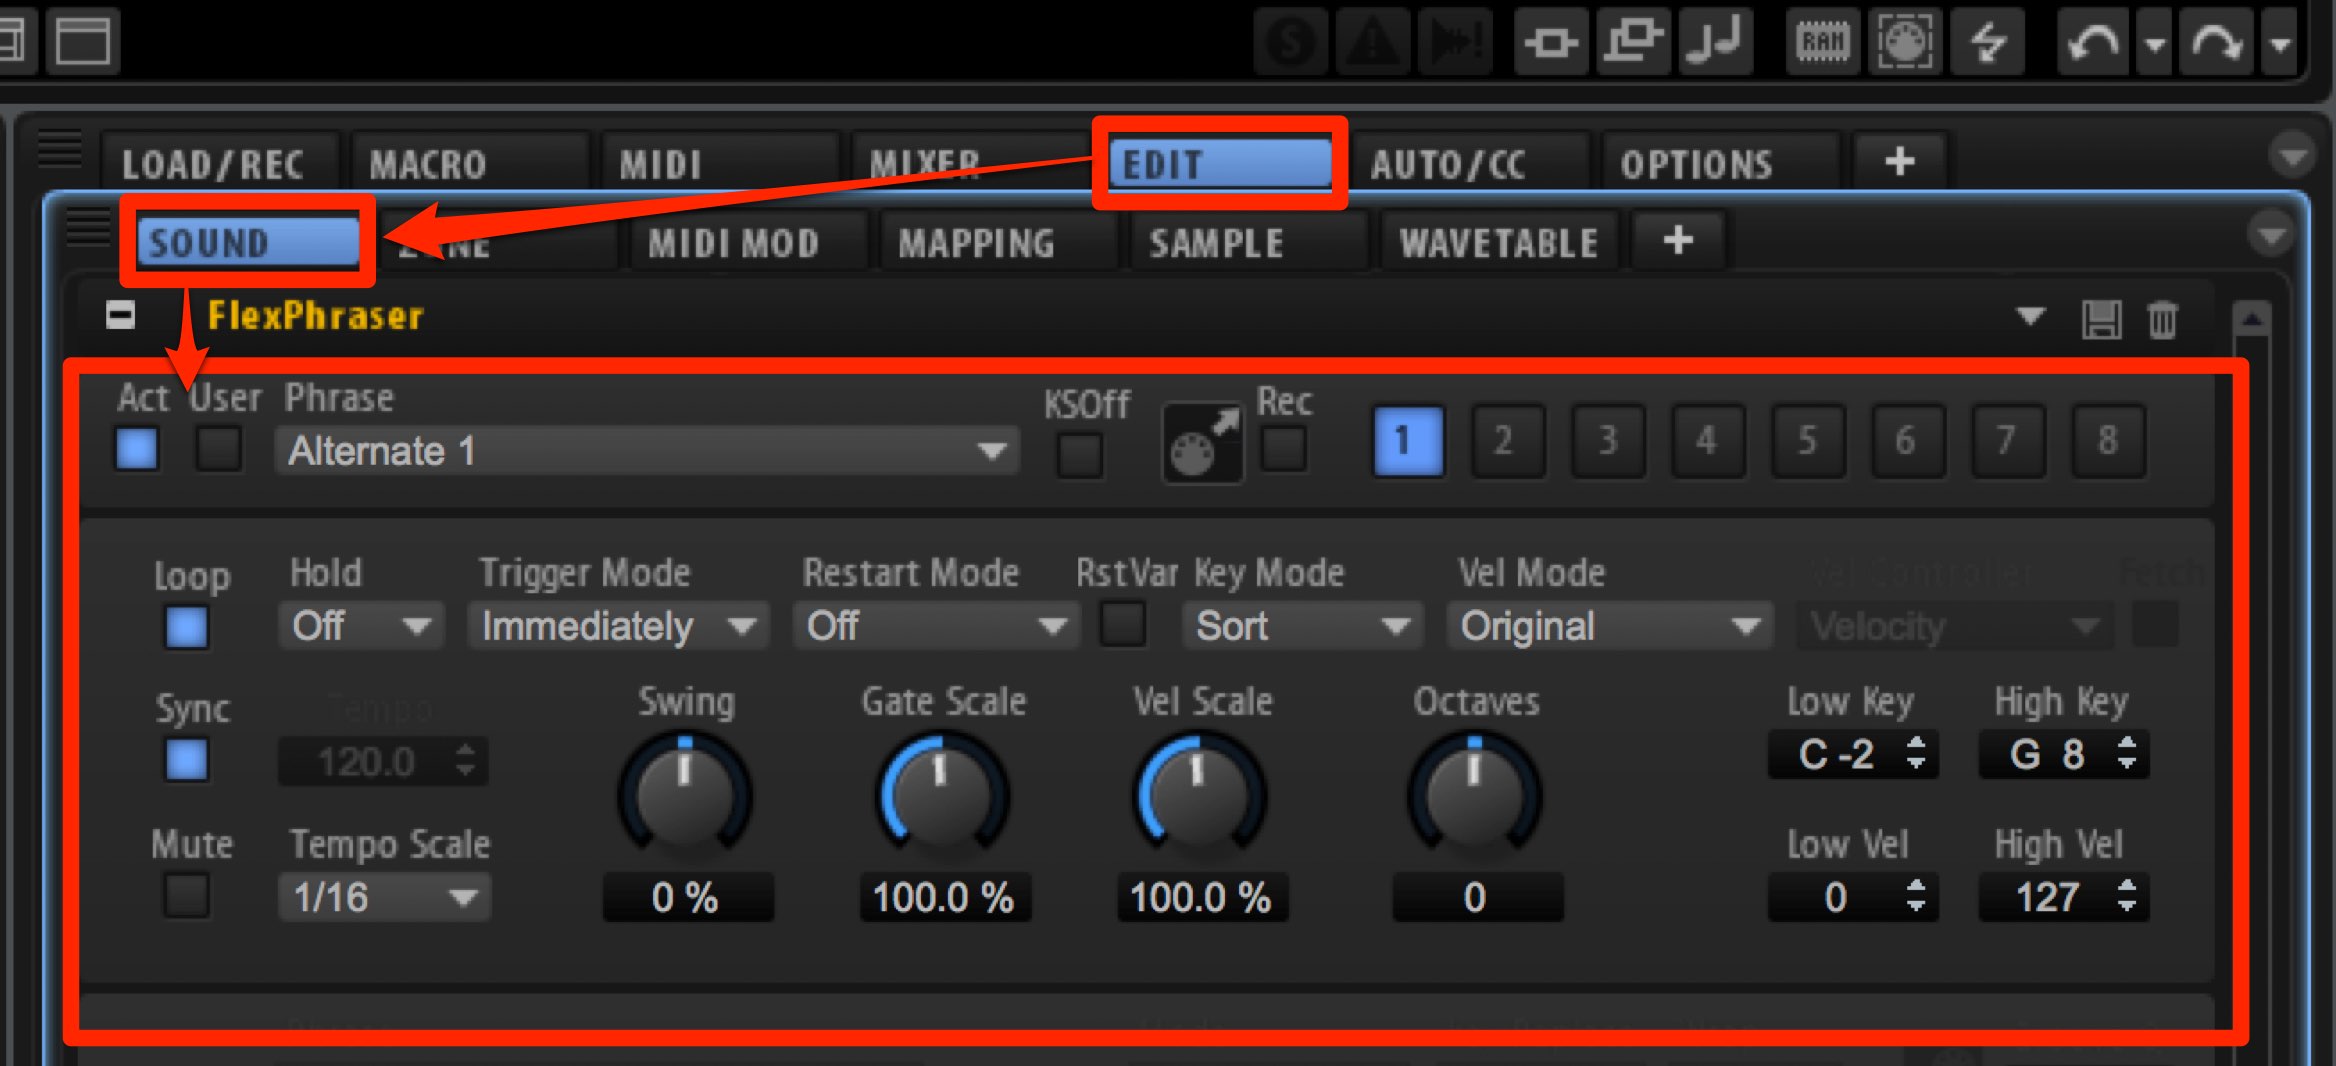Open the FlexPhraser preset menu triangle
Viewport: 2336px width, 1066px height.
(2030, 317)
